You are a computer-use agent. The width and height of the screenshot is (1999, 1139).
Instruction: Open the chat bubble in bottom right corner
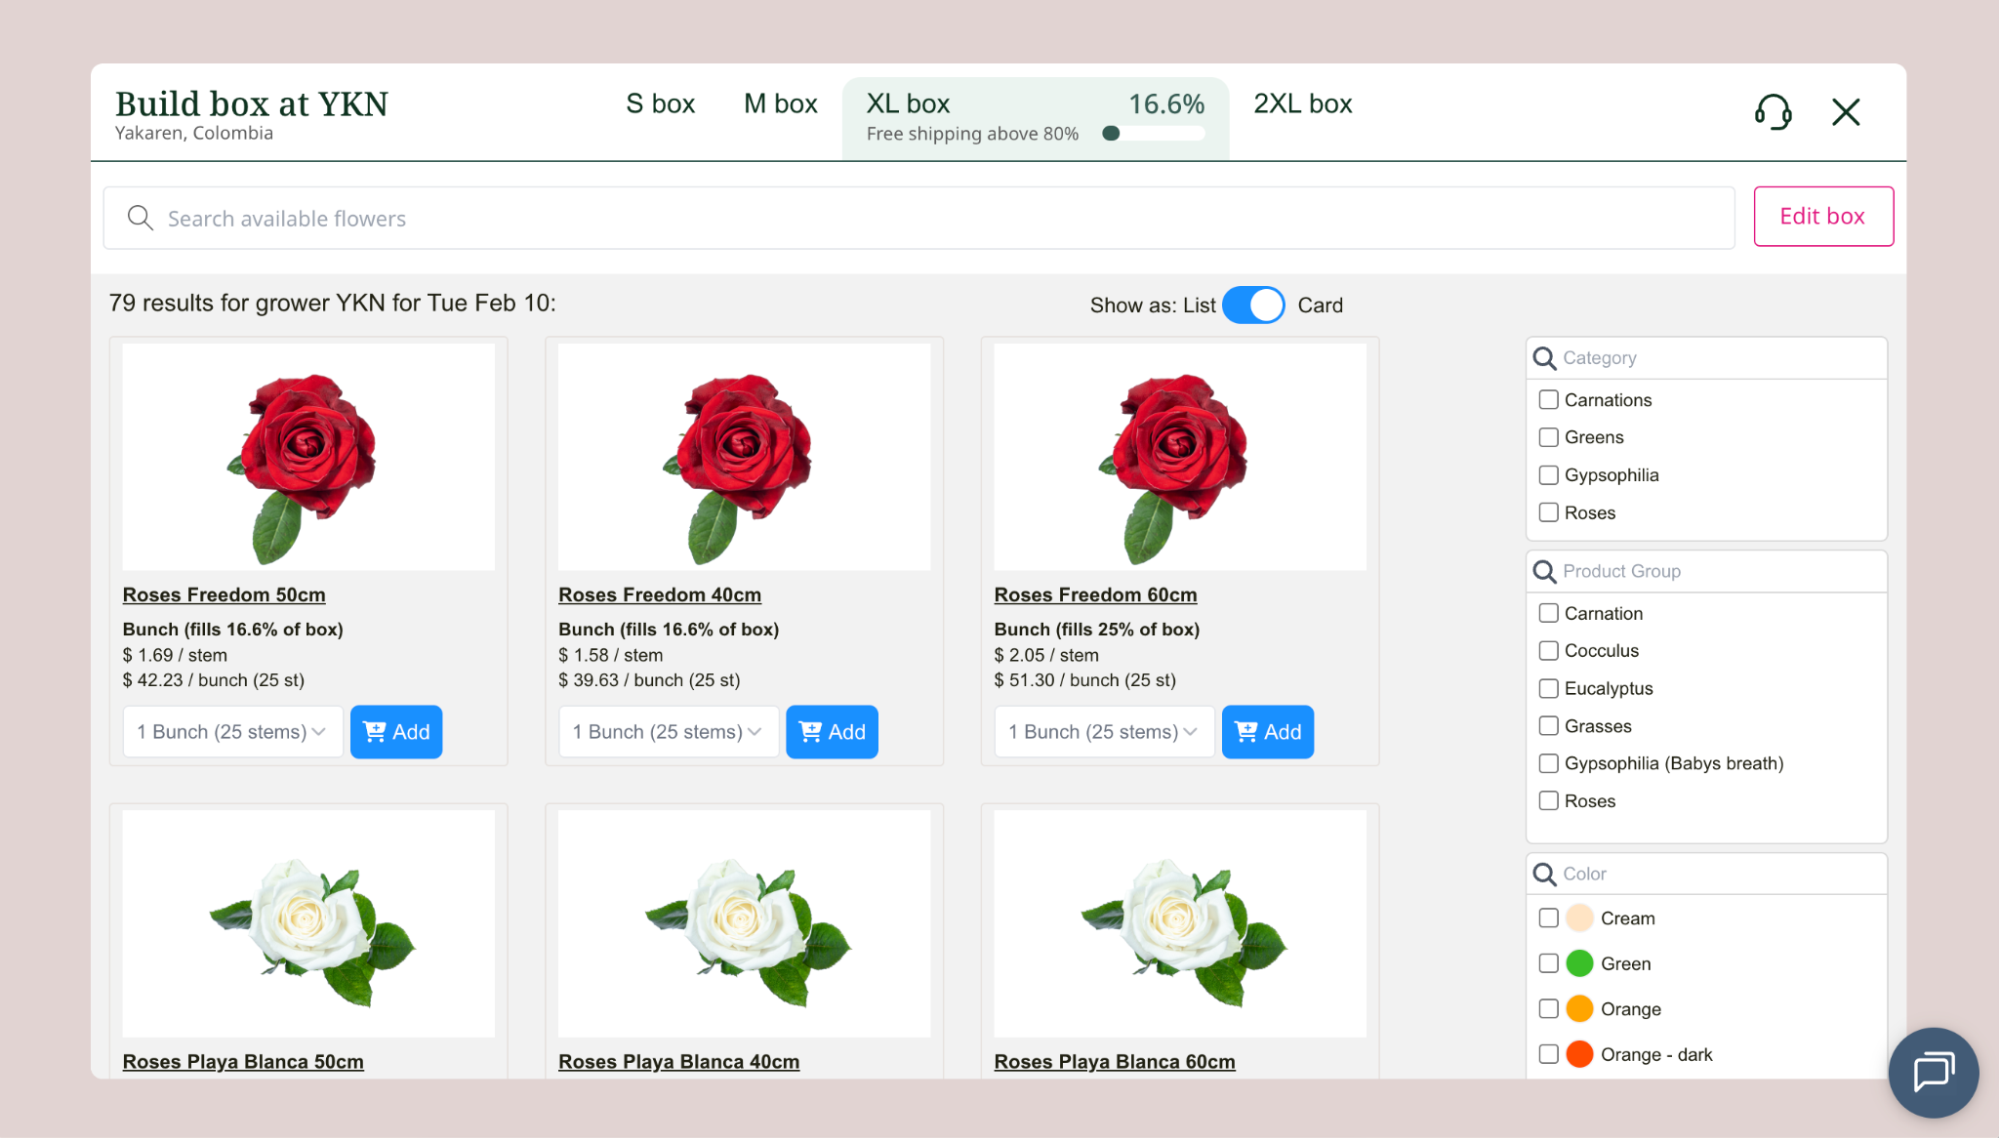click(1932, 1072)
